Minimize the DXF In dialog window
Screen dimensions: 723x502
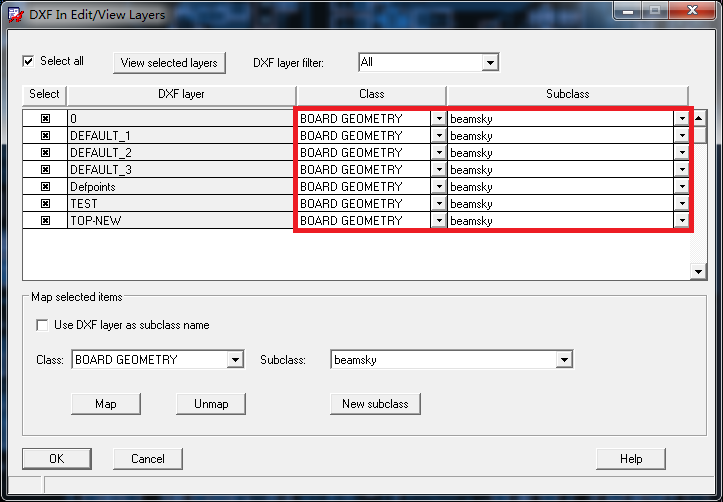point(628,10)
